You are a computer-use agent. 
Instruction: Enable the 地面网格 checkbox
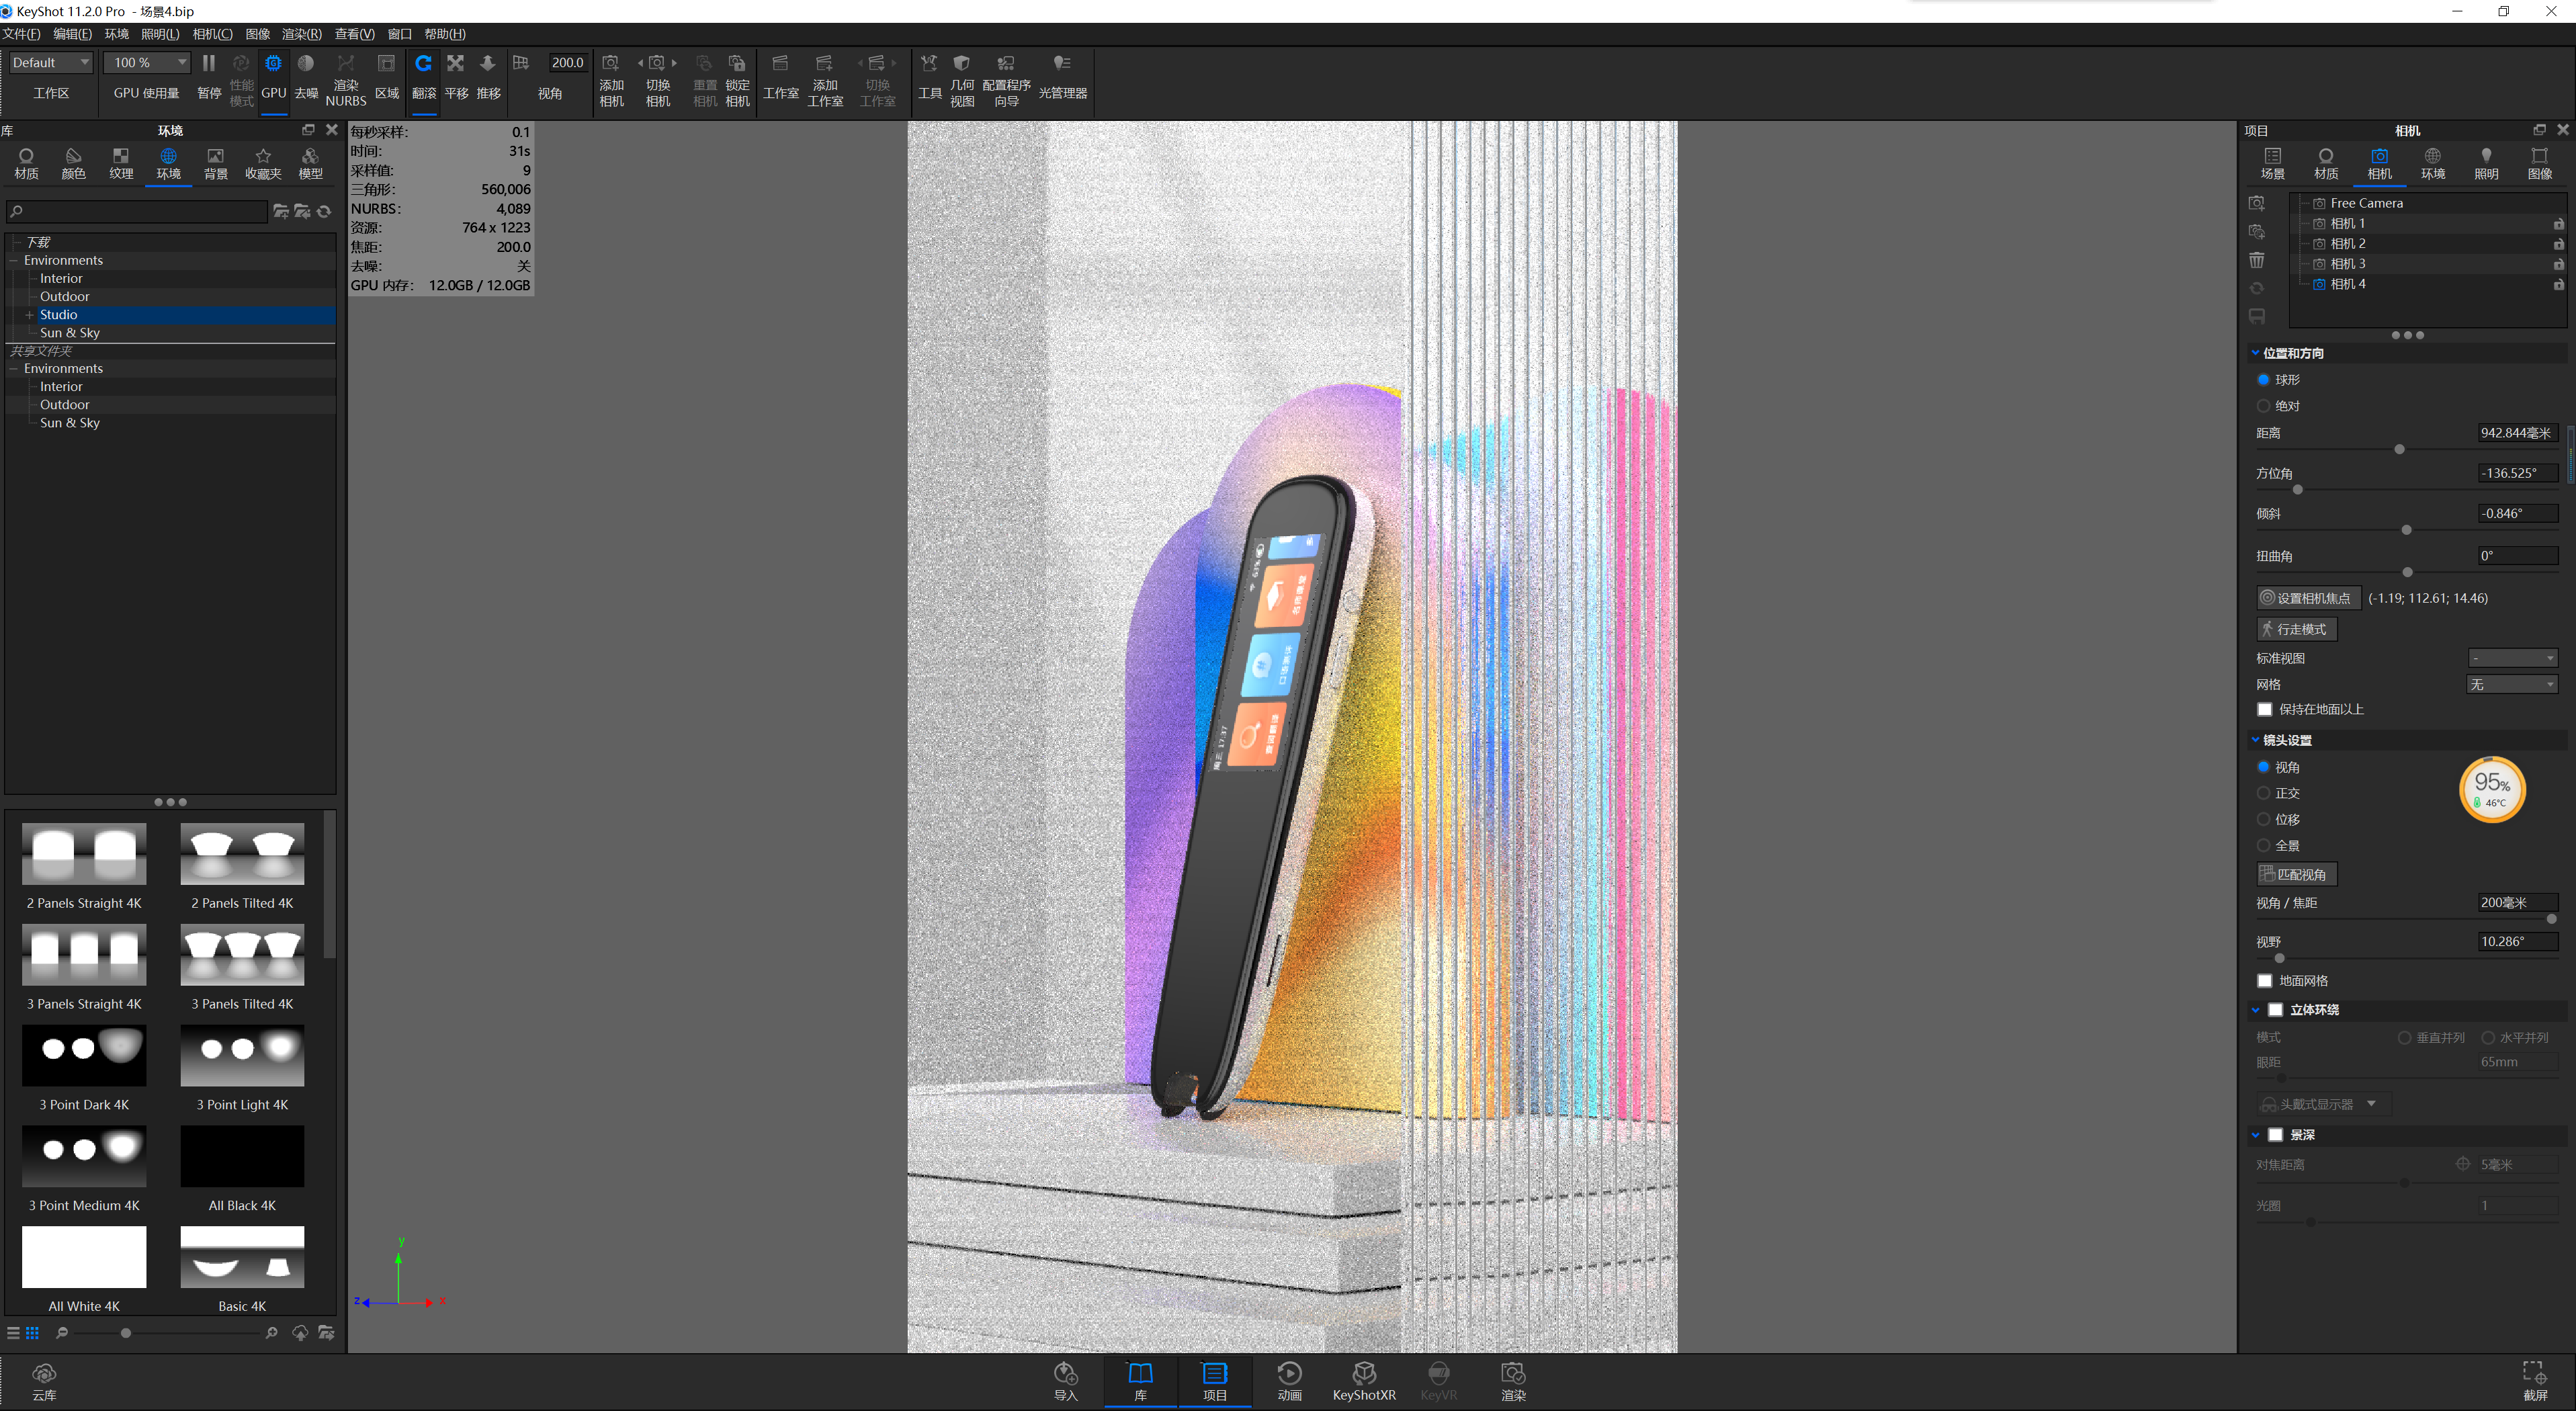[x=2265, y=981]
